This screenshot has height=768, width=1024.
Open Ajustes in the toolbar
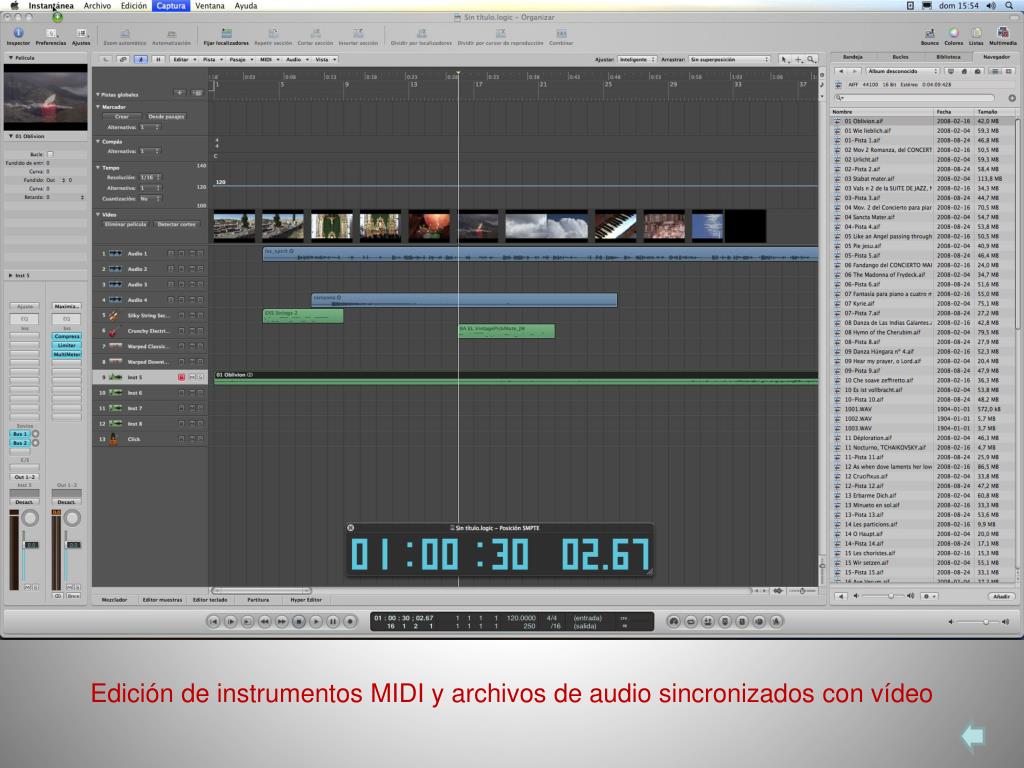coord(81,35)
